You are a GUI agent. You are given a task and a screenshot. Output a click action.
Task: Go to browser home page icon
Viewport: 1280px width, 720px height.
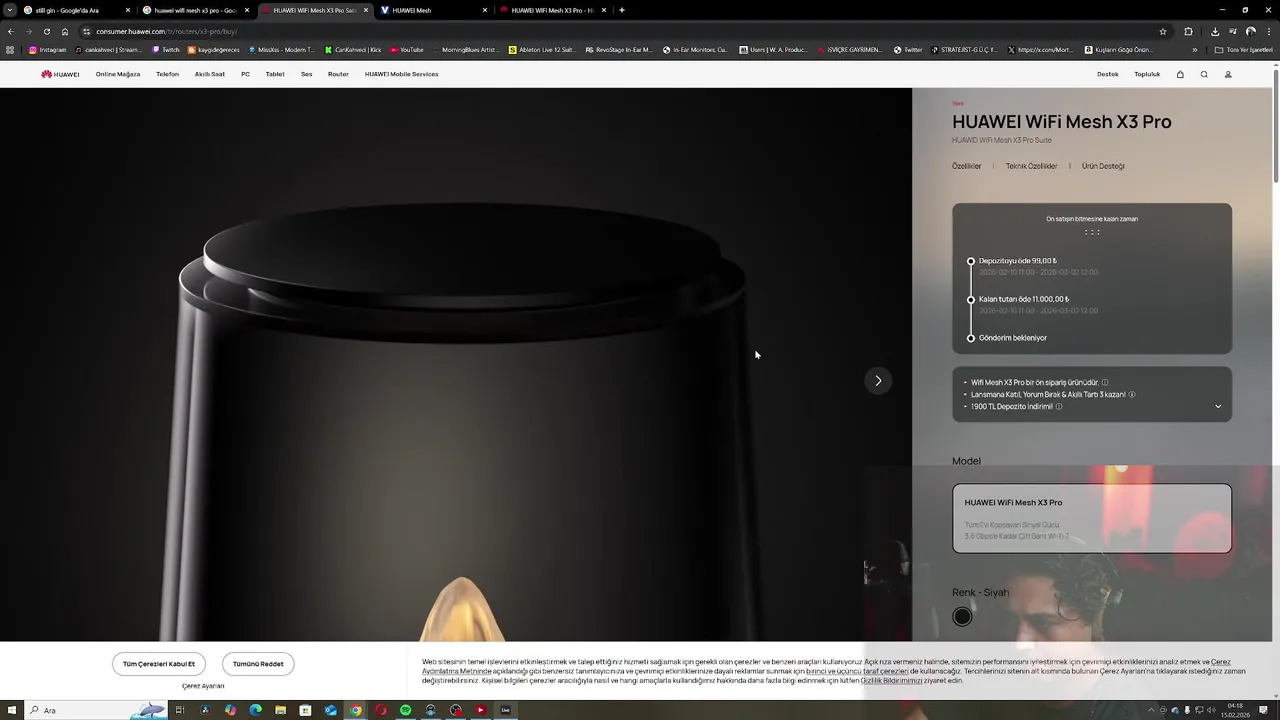(x=65, y=31)
